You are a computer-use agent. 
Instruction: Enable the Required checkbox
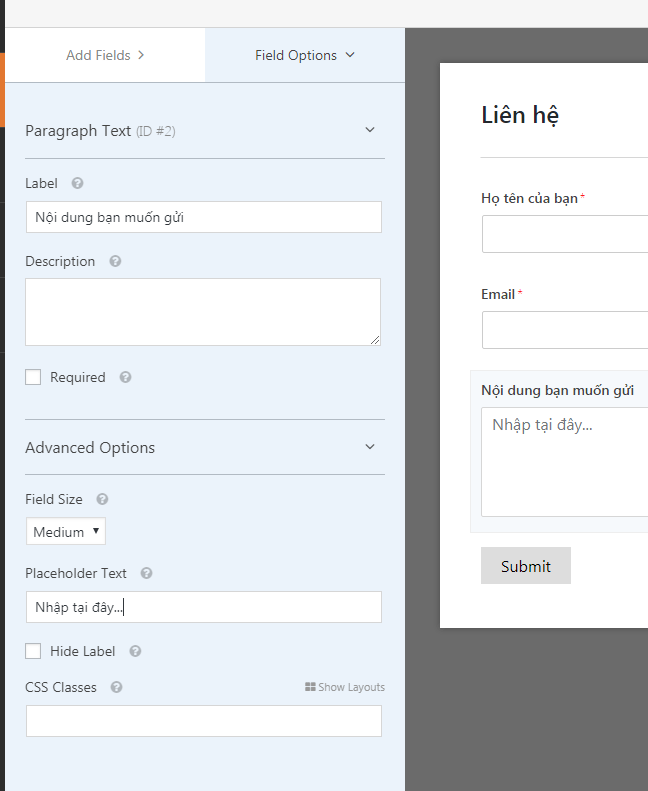click(33, 377)
